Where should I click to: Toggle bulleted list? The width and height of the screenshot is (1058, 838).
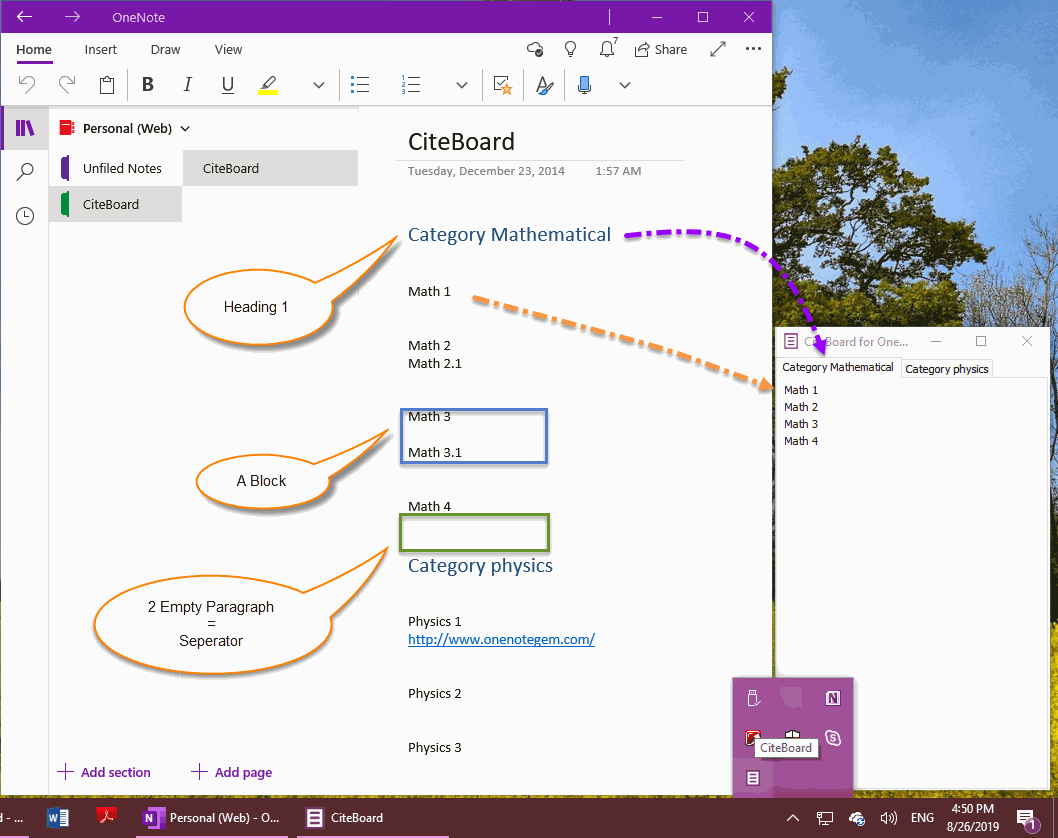tap(360, 84)
